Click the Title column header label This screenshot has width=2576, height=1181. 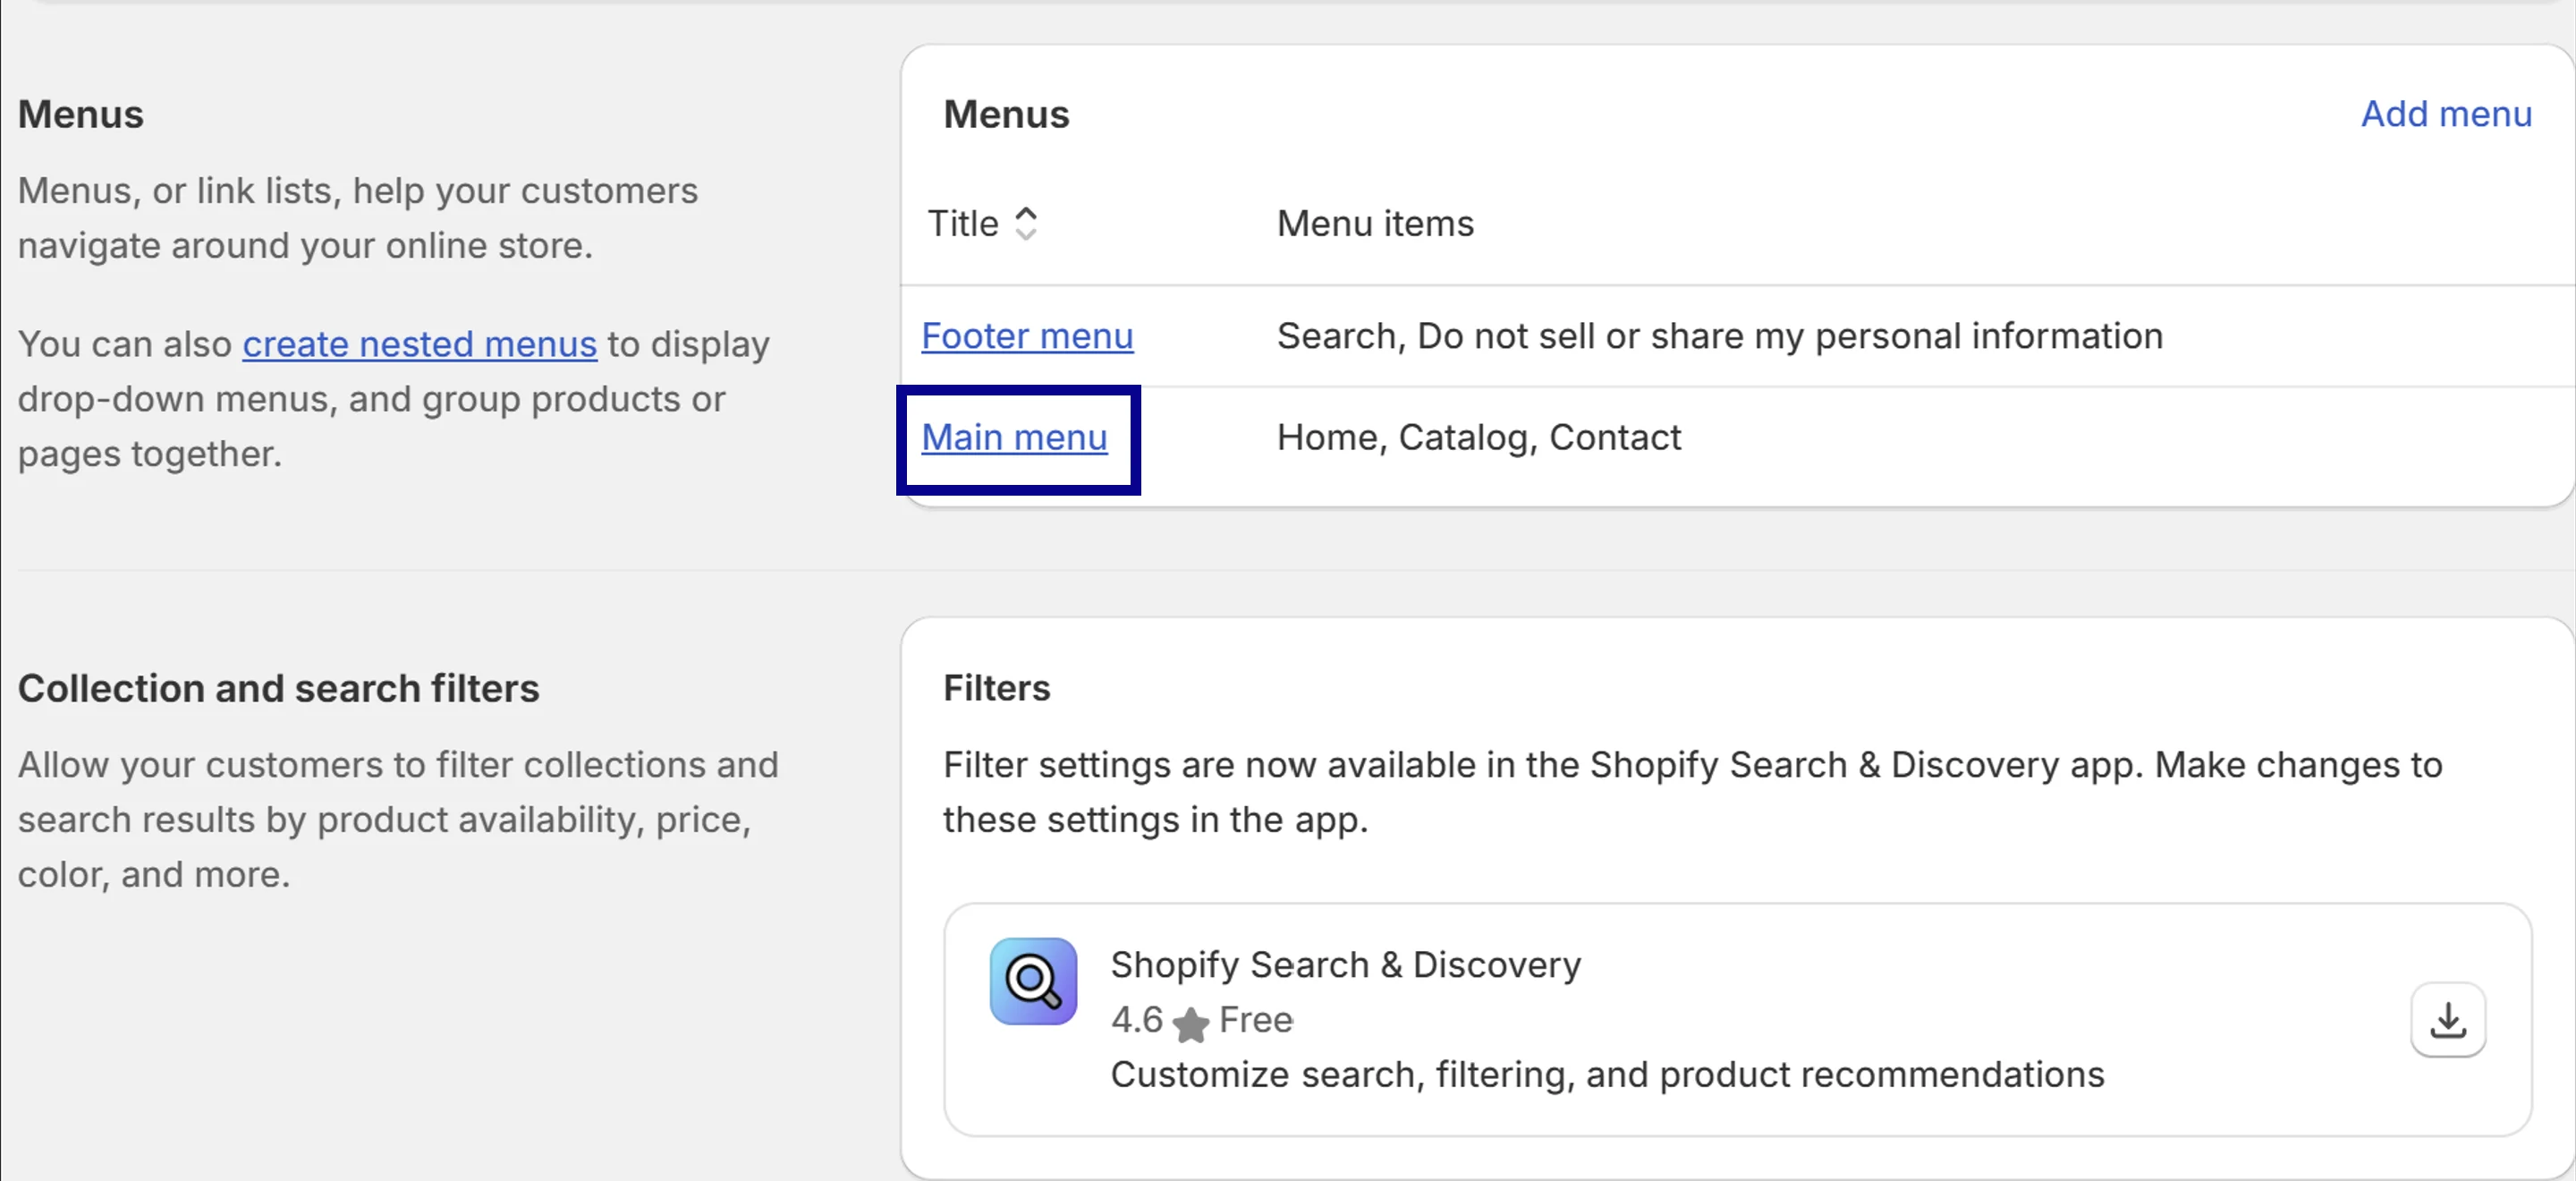click(x=963, y=224)
